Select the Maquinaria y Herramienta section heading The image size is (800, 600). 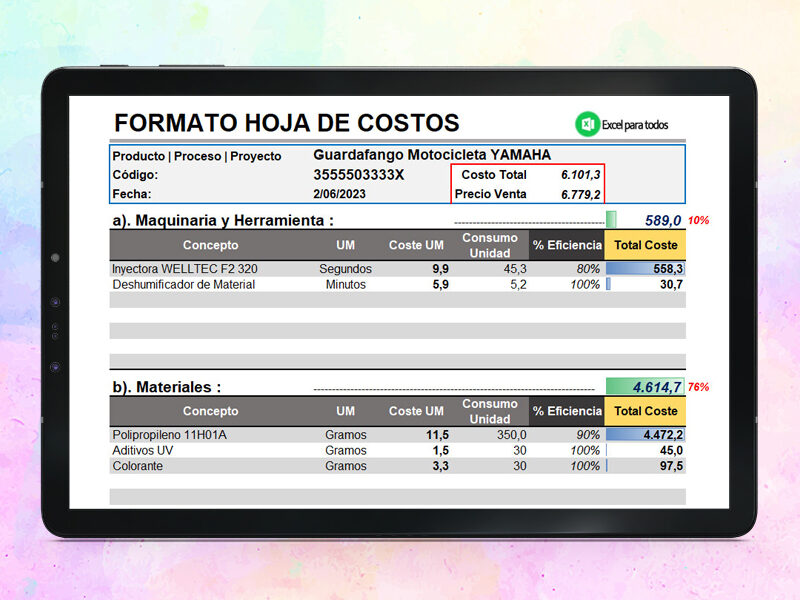[223, 220]
